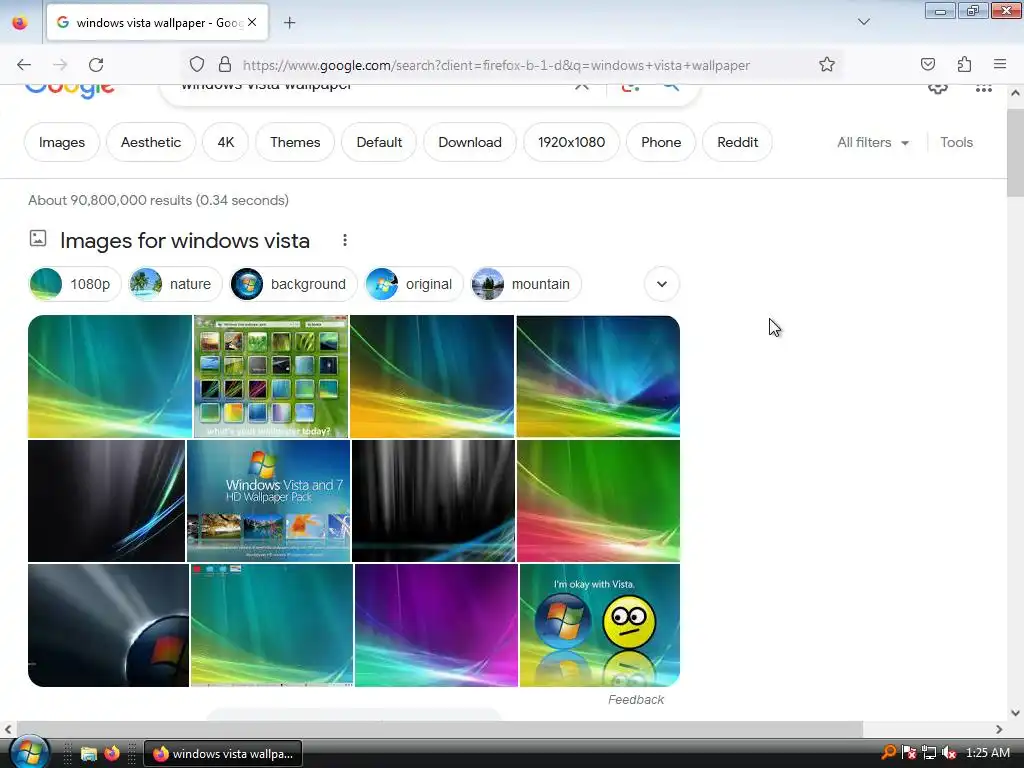View site security via the padlock icon

click(x=225, y=65)
